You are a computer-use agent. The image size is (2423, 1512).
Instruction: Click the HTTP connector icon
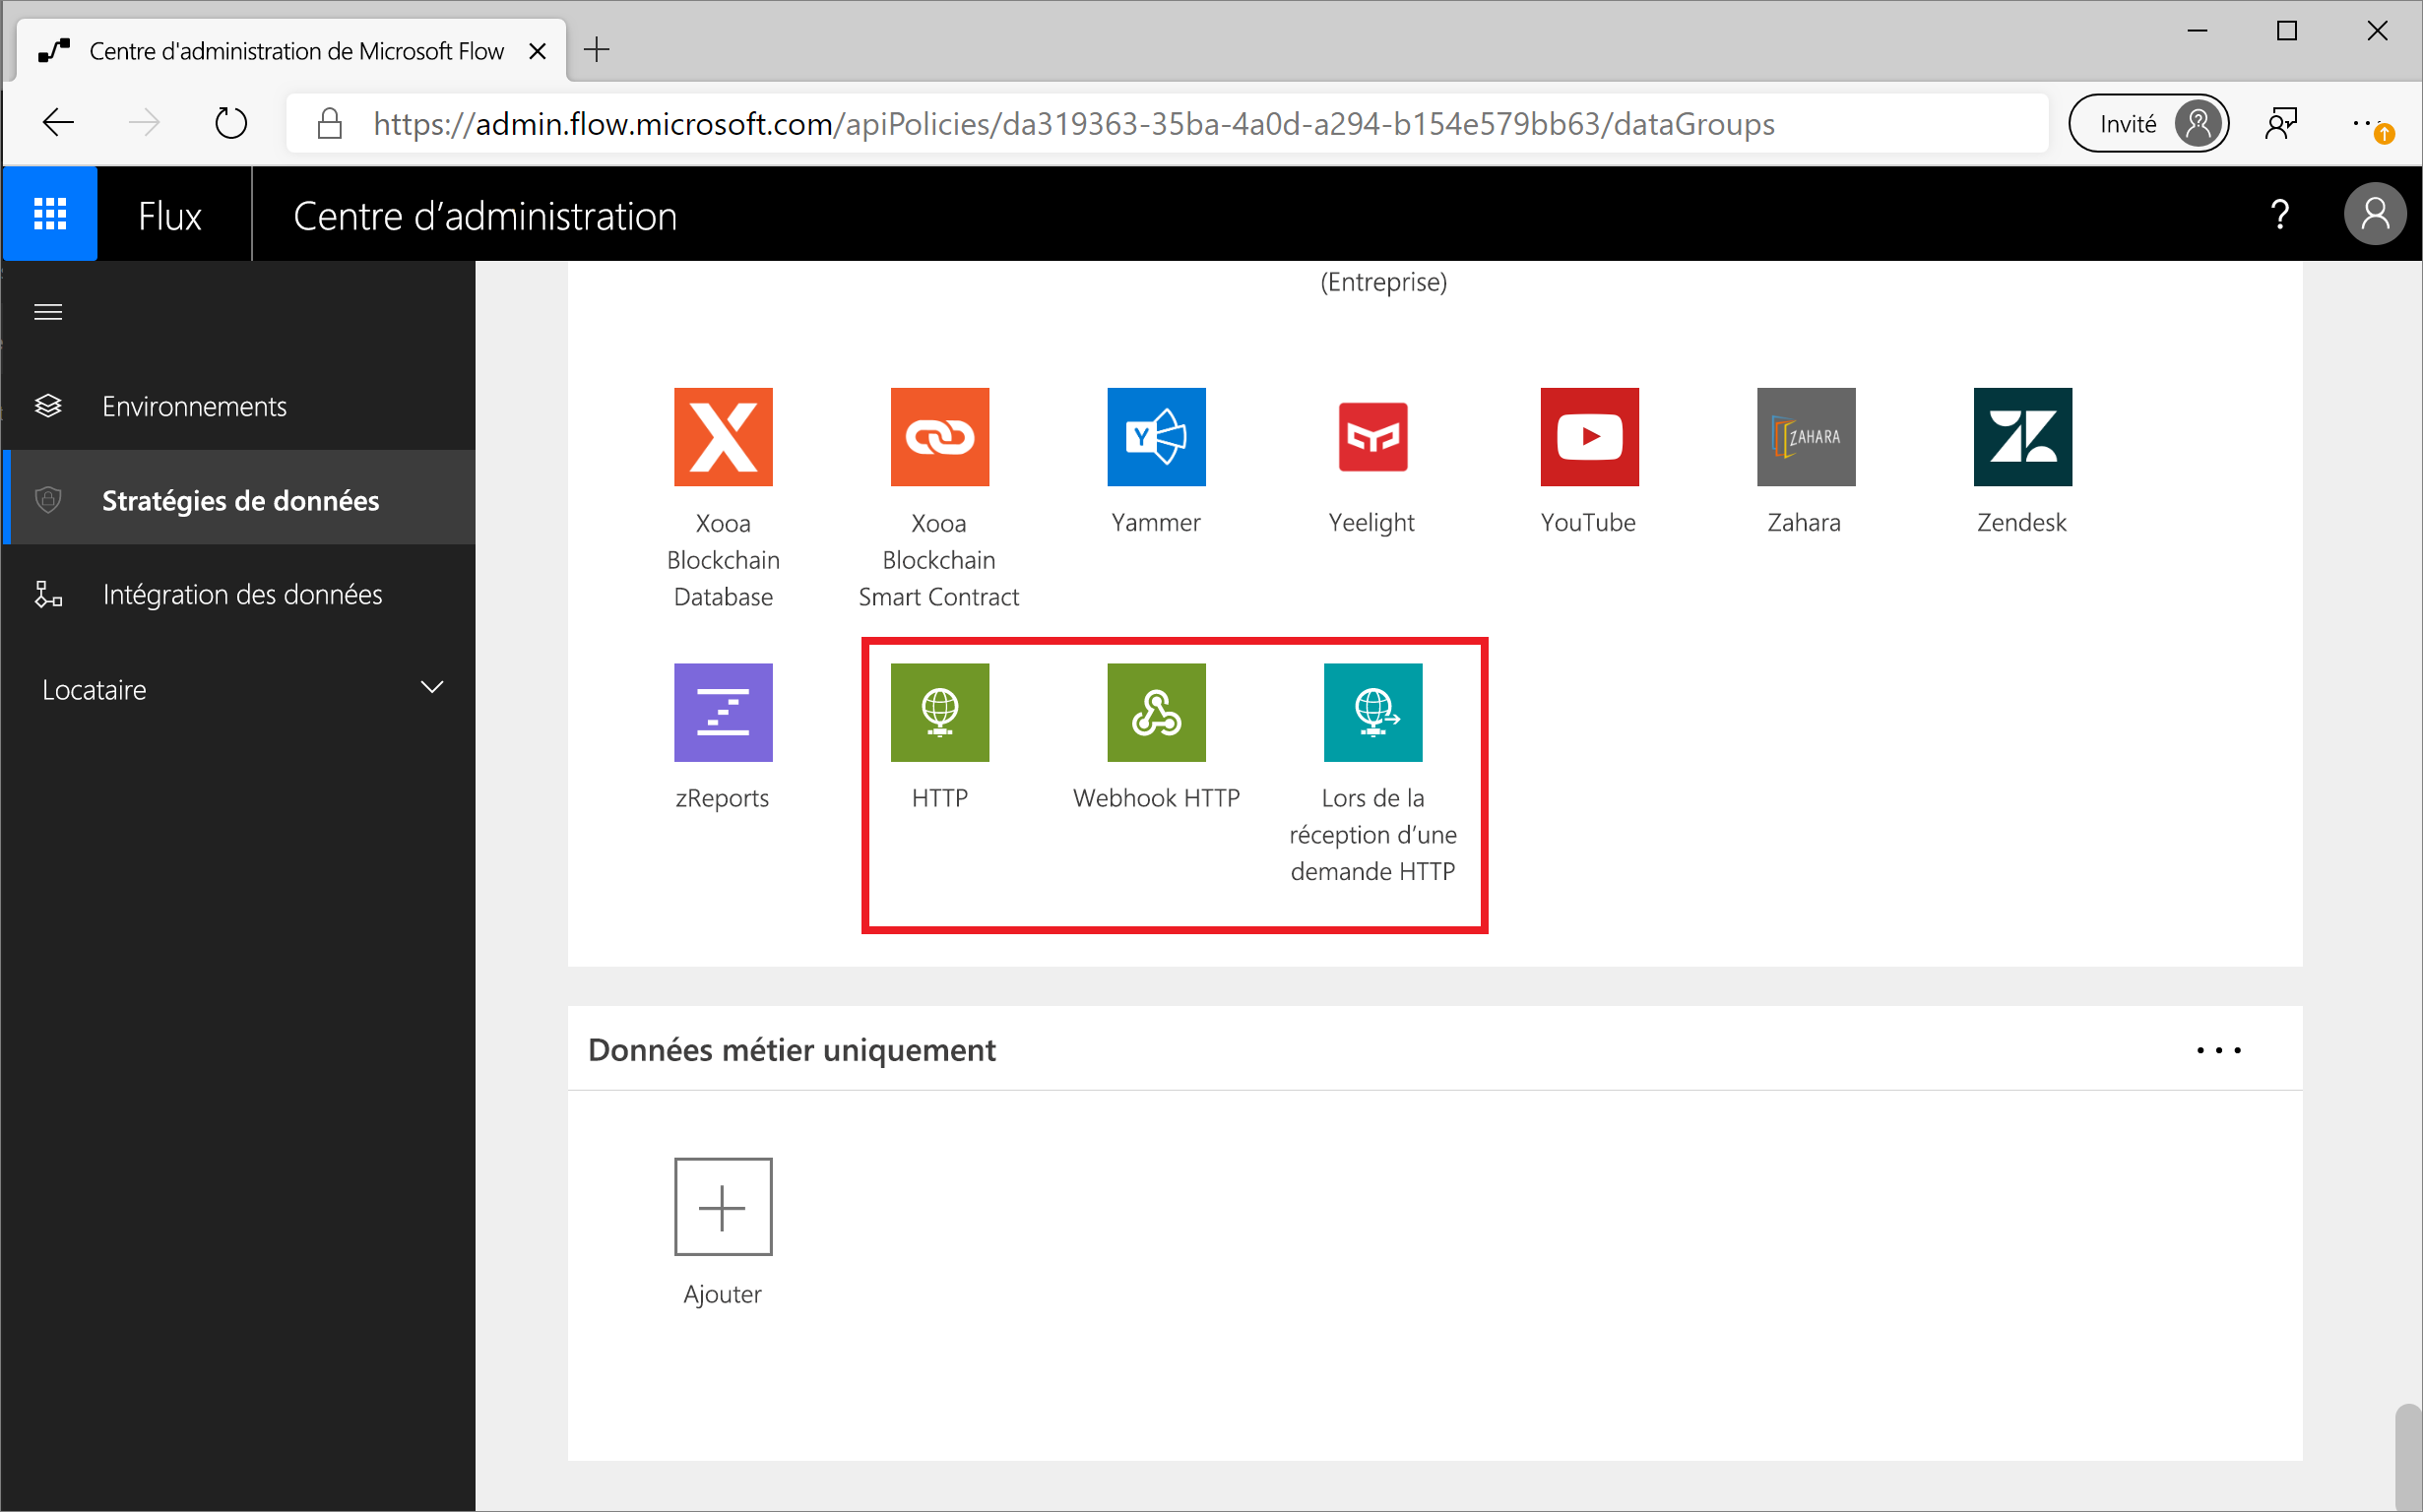pyautogui.click(x=940, y=715)
